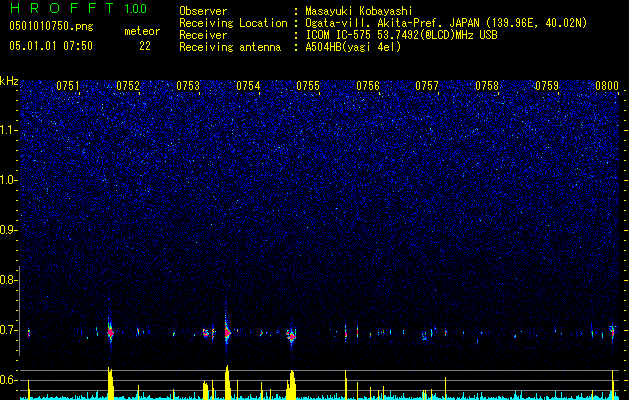Click the 0757 time marker

427,85
